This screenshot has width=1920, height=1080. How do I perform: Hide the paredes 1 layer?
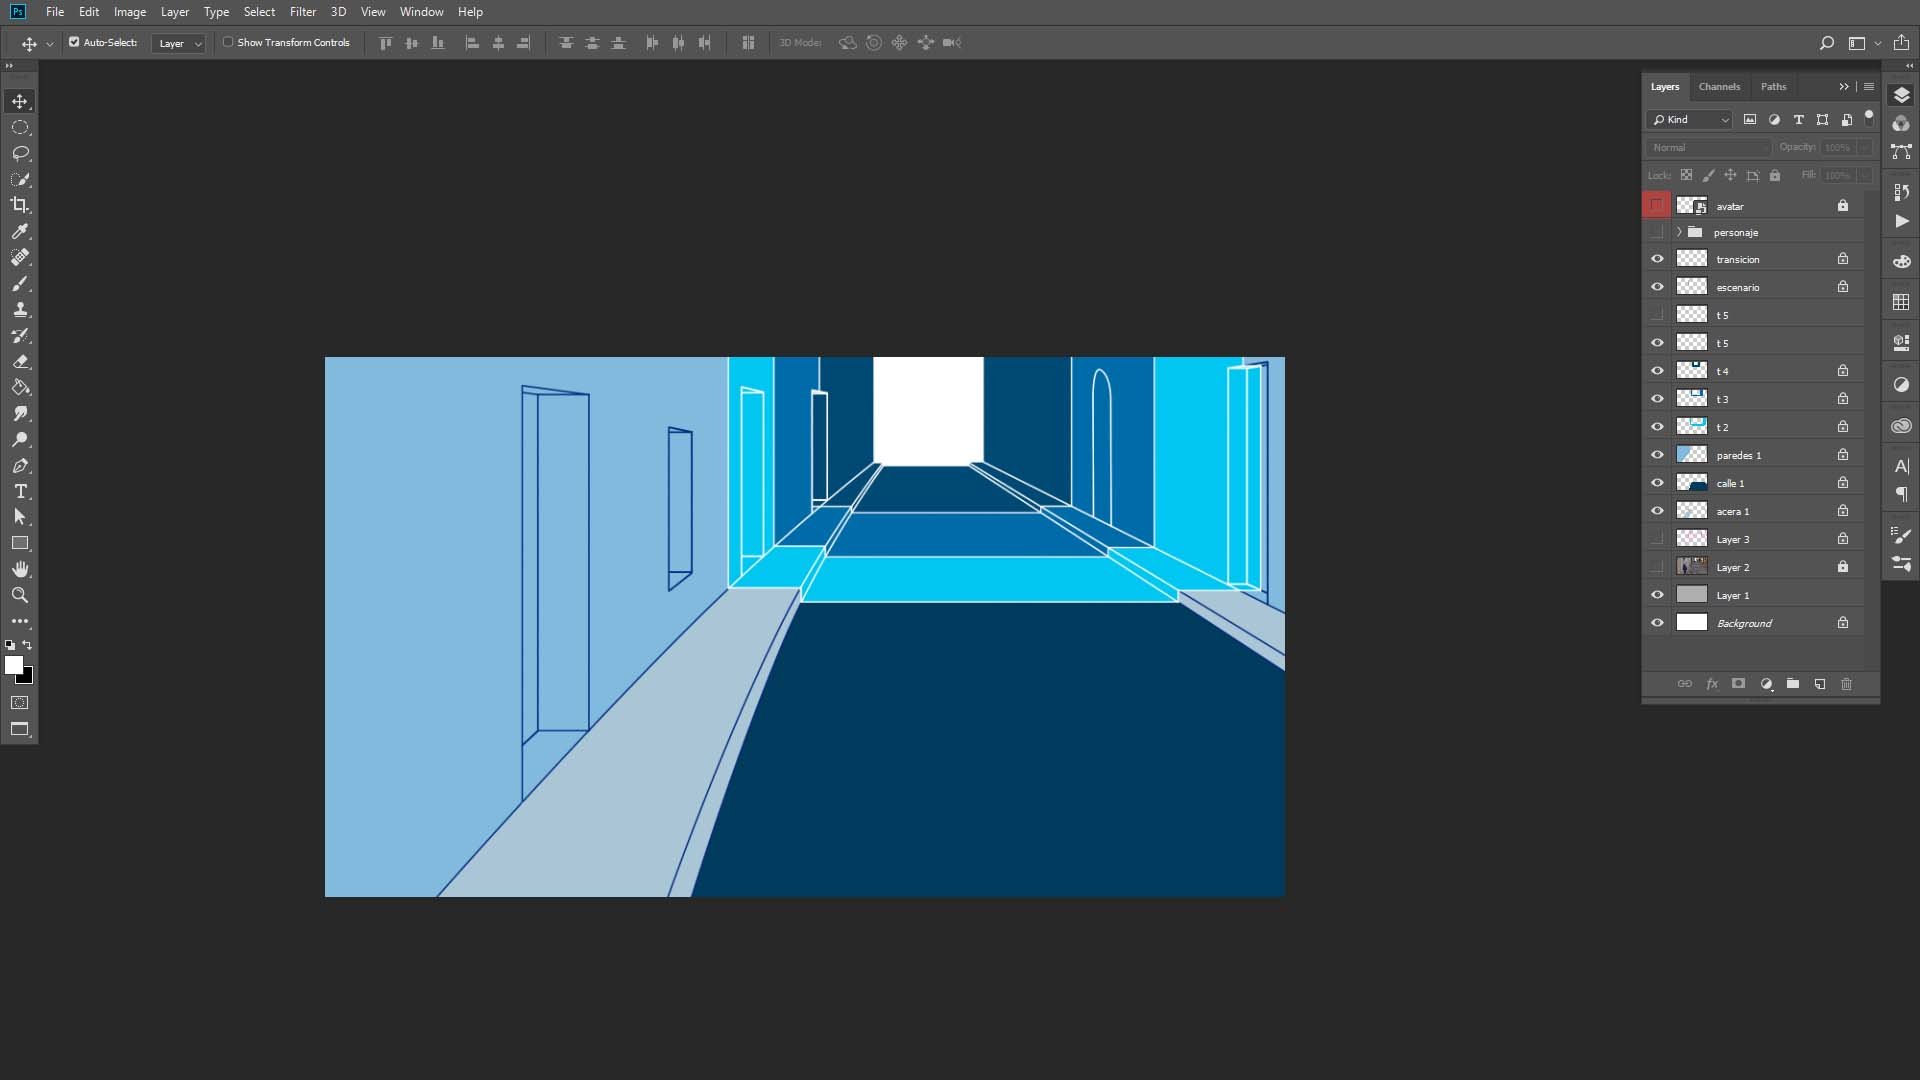pyautogui.click(x=1657, y=455)
